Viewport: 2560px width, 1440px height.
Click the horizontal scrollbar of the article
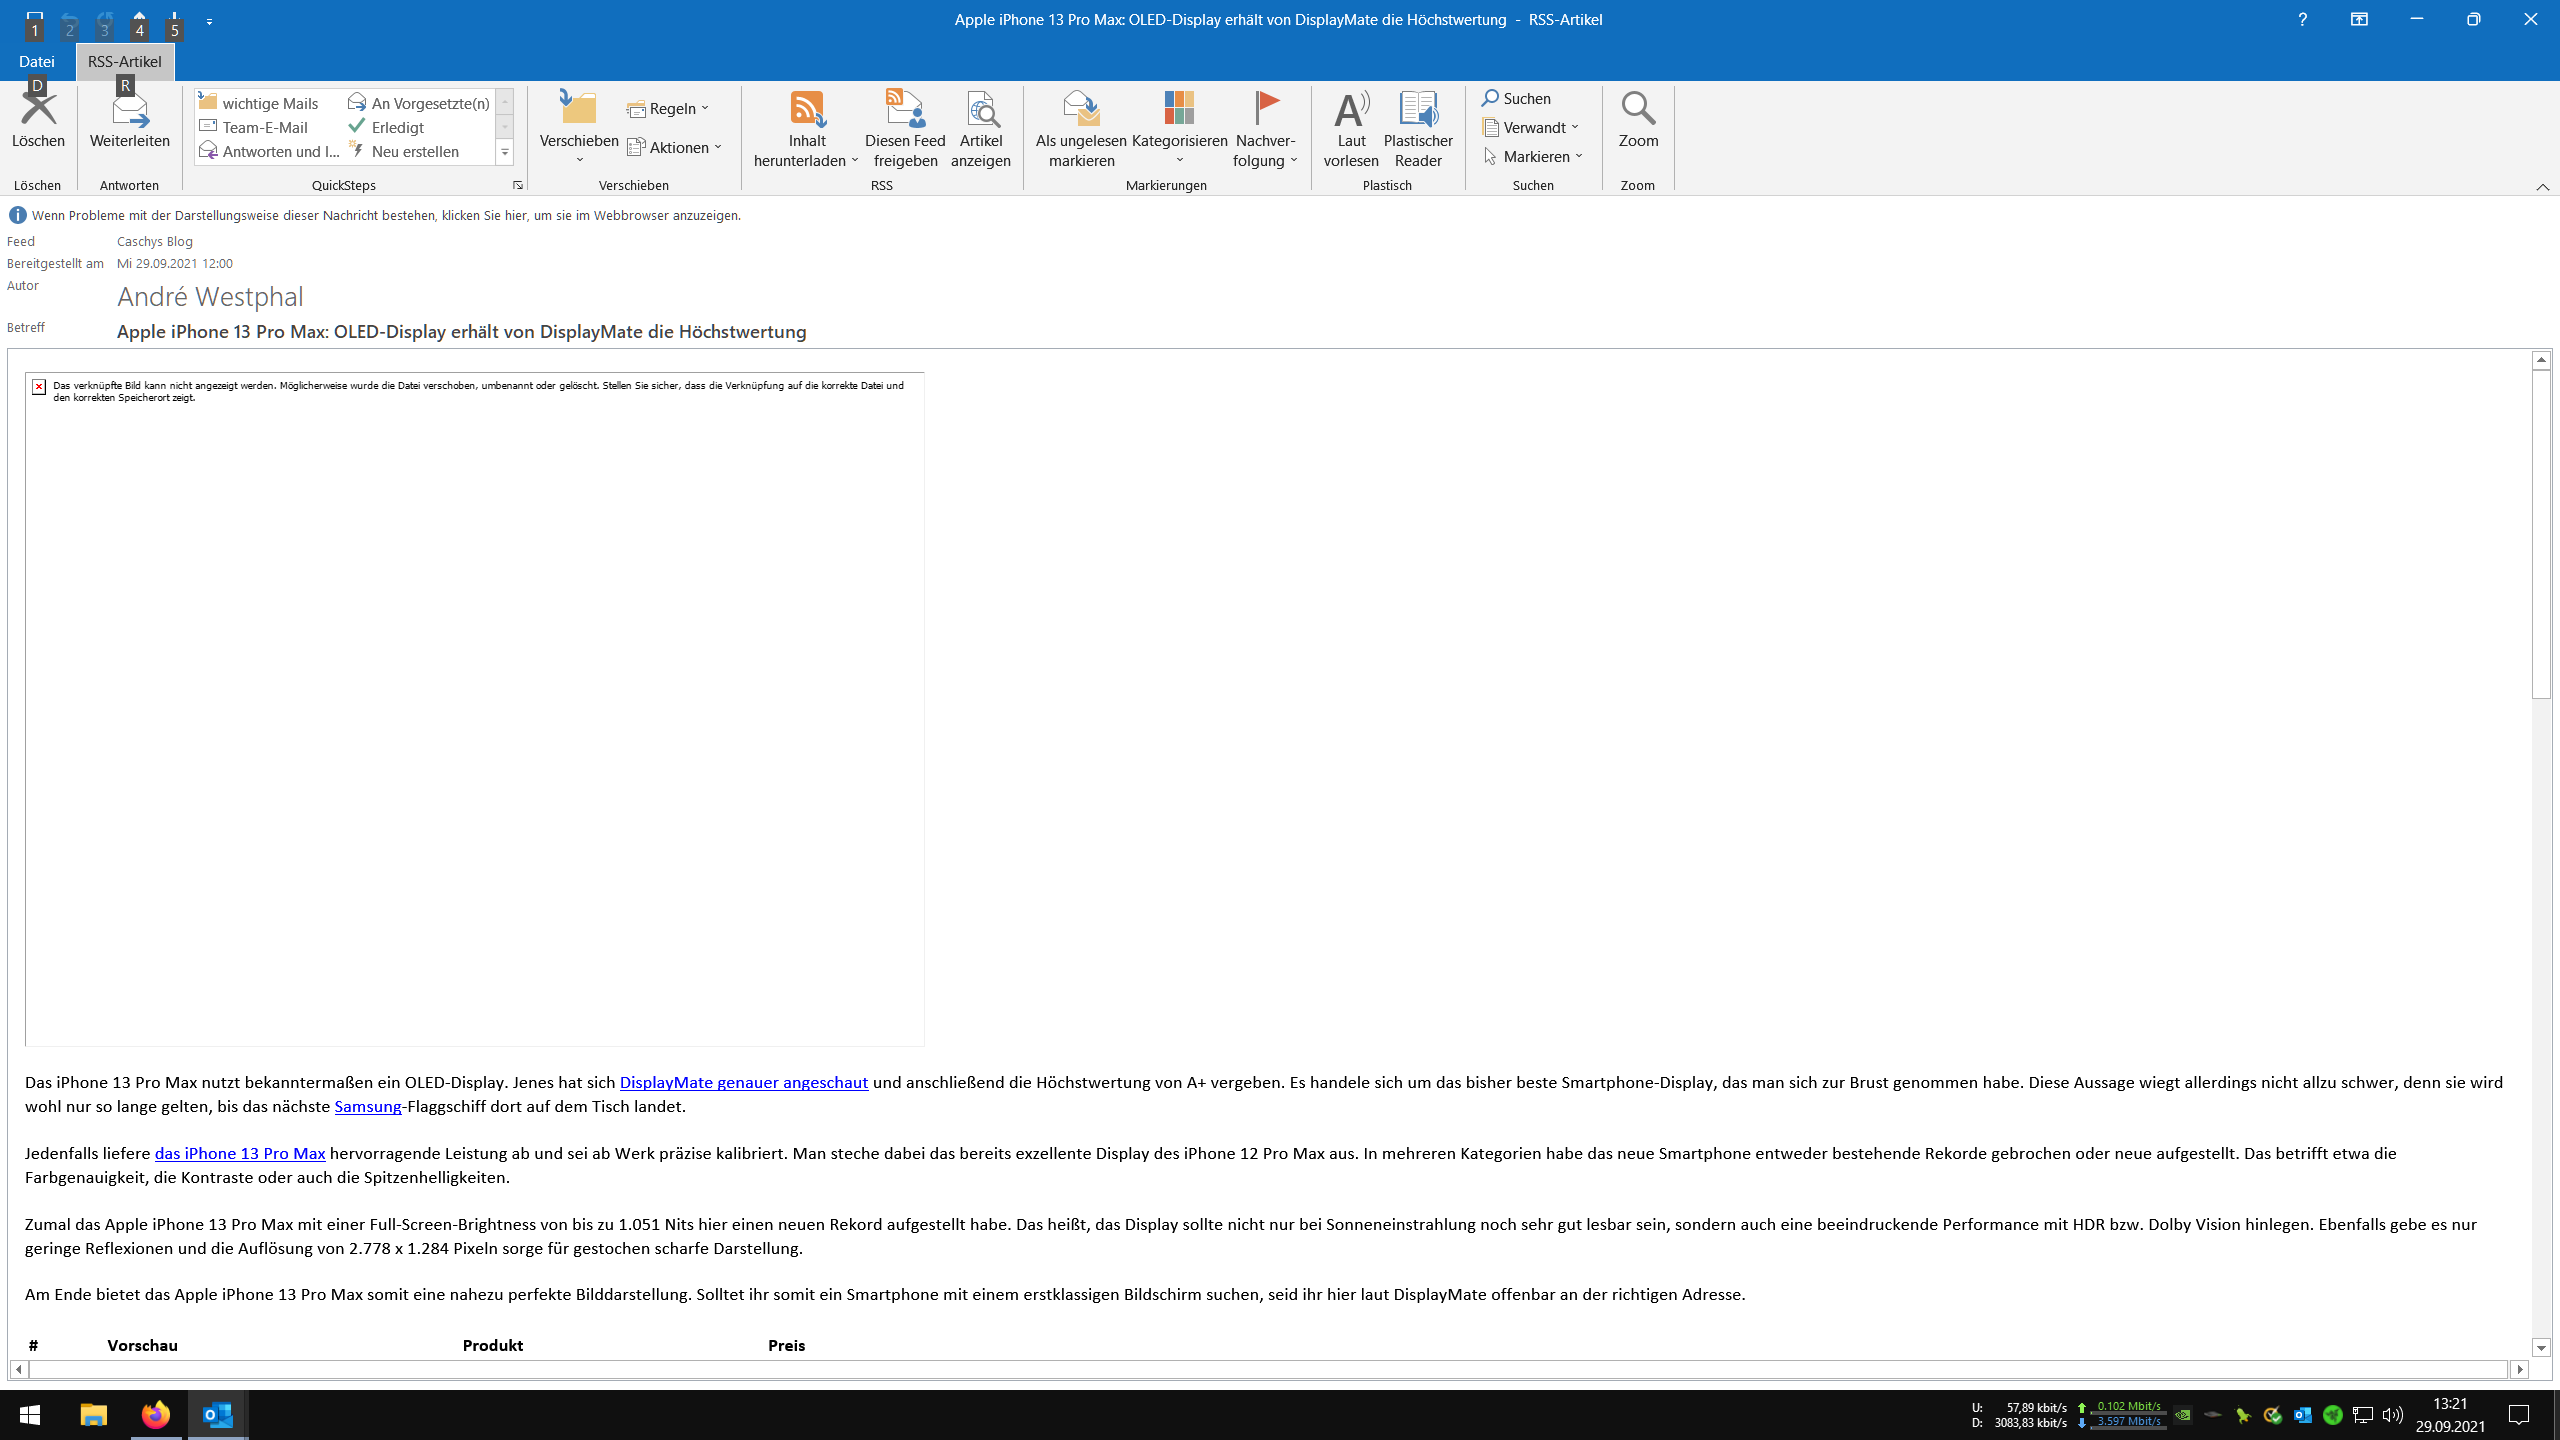click(x=1268, y=1369)
